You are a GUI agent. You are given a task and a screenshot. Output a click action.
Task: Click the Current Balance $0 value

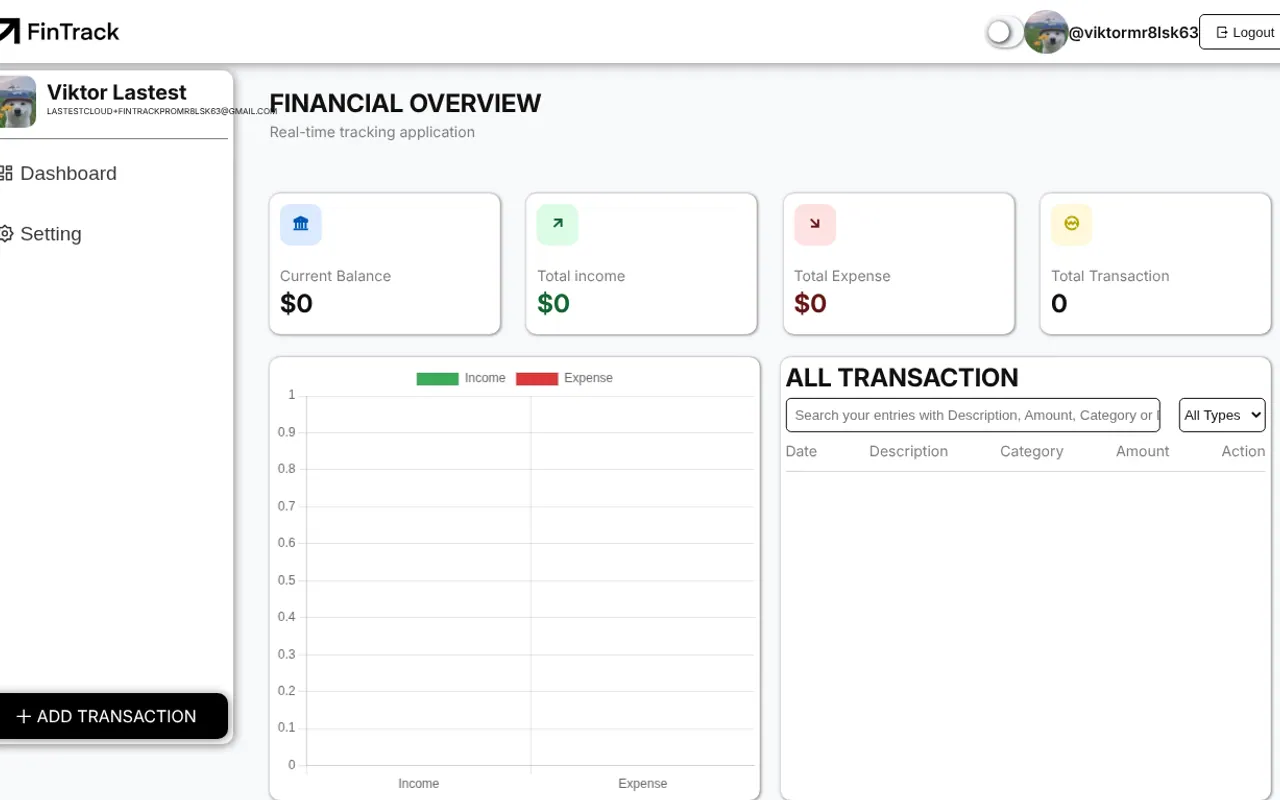pos(296,303)
